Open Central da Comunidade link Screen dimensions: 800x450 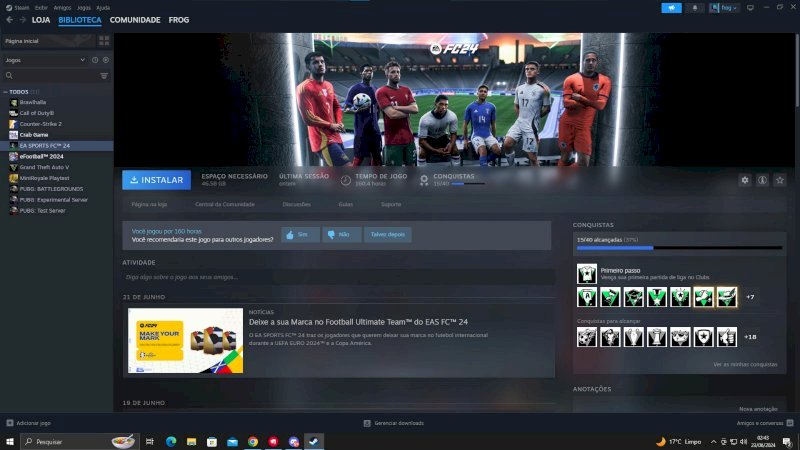tap(224, 204)
